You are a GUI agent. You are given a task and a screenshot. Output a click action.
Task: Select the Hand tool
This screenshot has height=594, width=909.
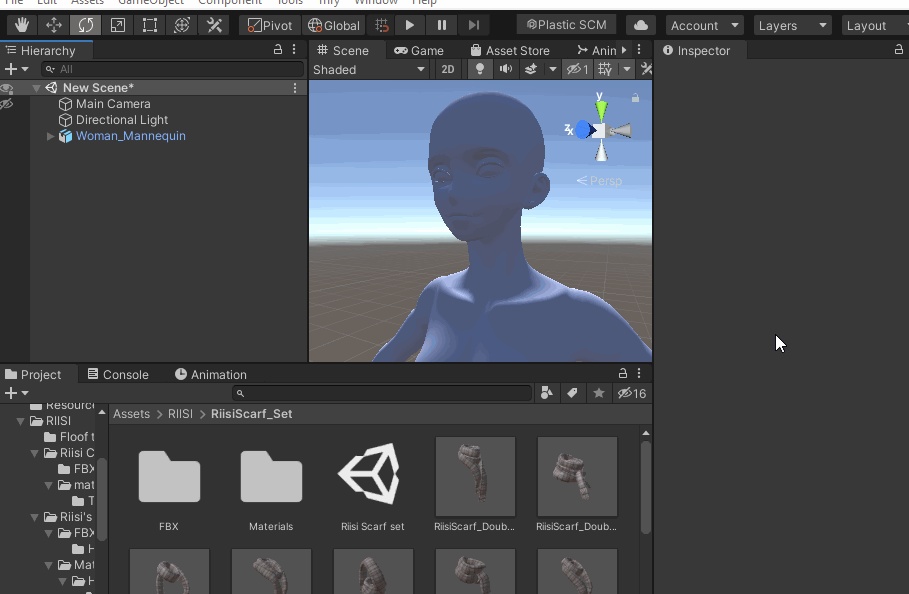point(22,25)
